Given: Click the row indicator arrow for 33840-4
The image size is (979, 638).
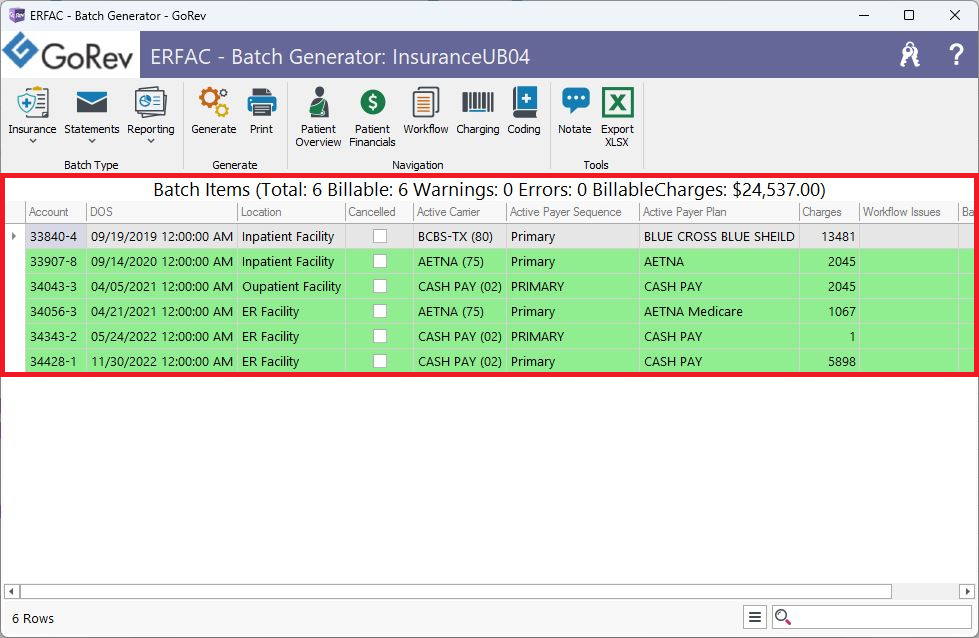Looking at the screenshot, I should pos(14,236).
